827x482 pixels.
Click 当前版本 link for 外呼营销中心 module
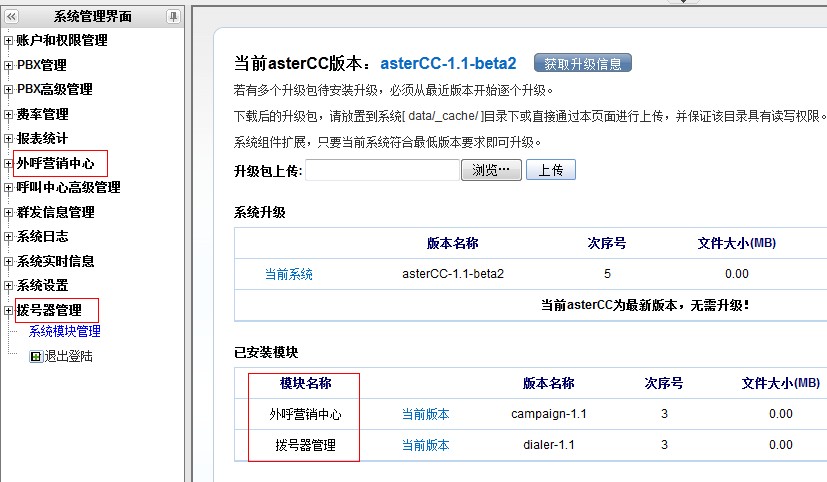[425, 414]
